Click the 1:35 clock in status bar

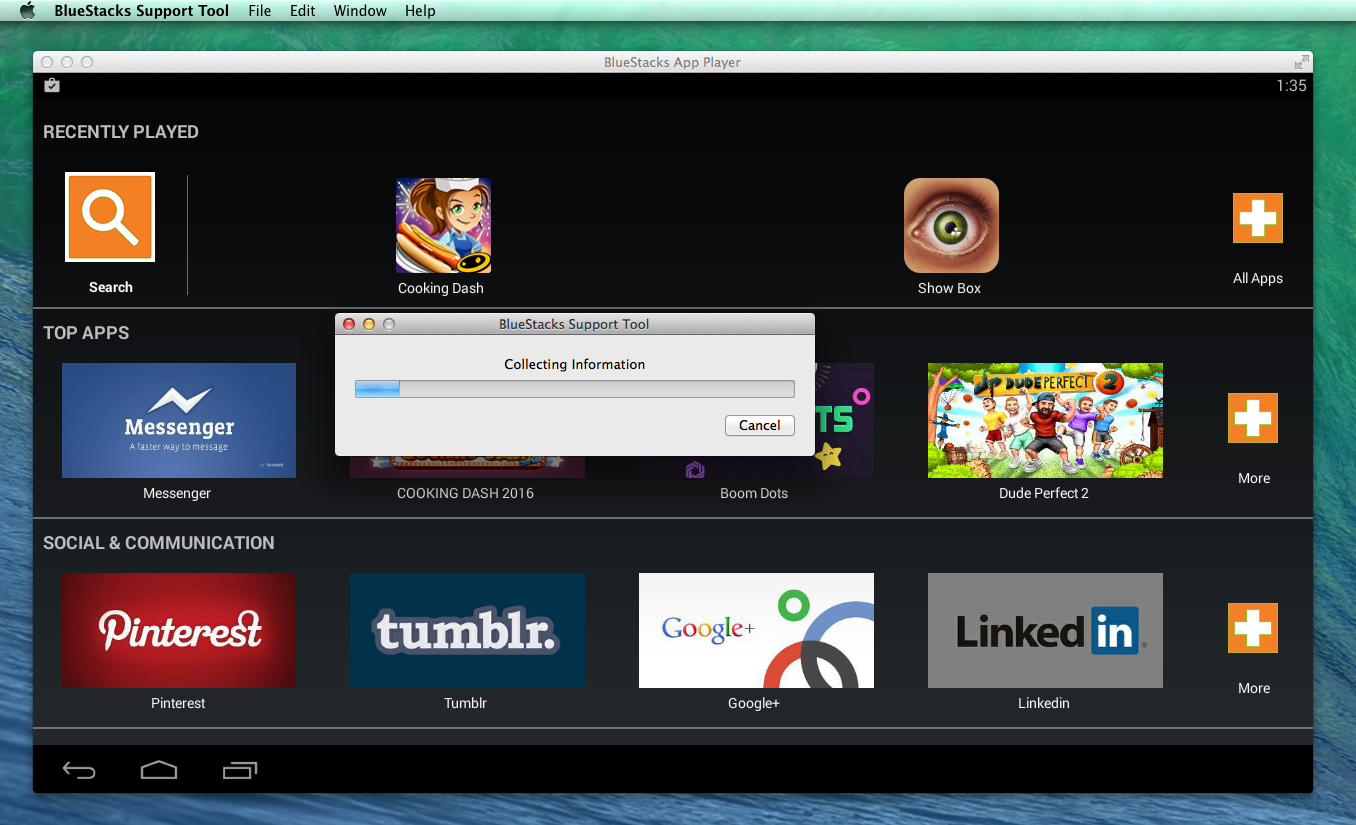coord(1291,86)
